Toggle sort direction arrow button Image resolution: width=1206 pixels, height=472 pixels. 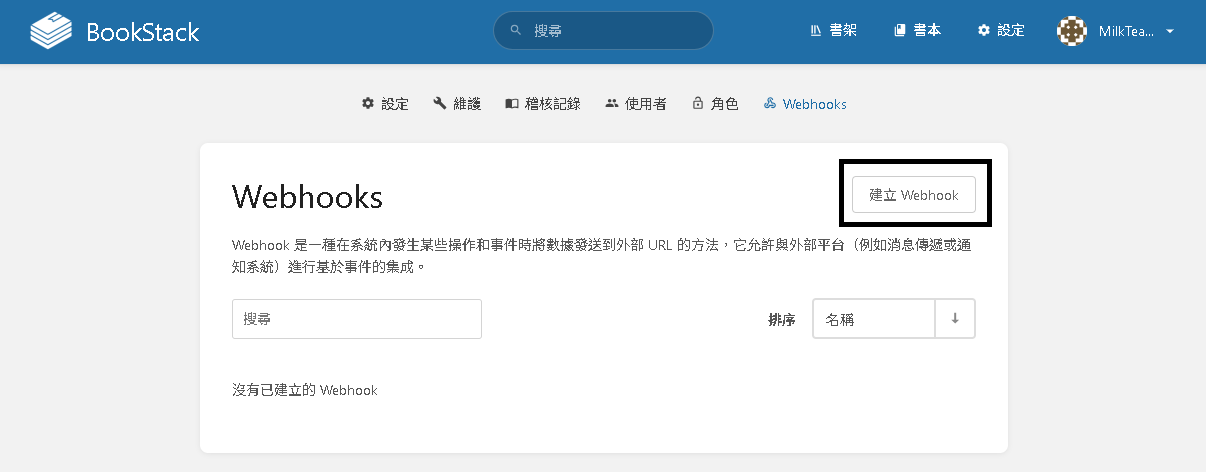[955, 319]
